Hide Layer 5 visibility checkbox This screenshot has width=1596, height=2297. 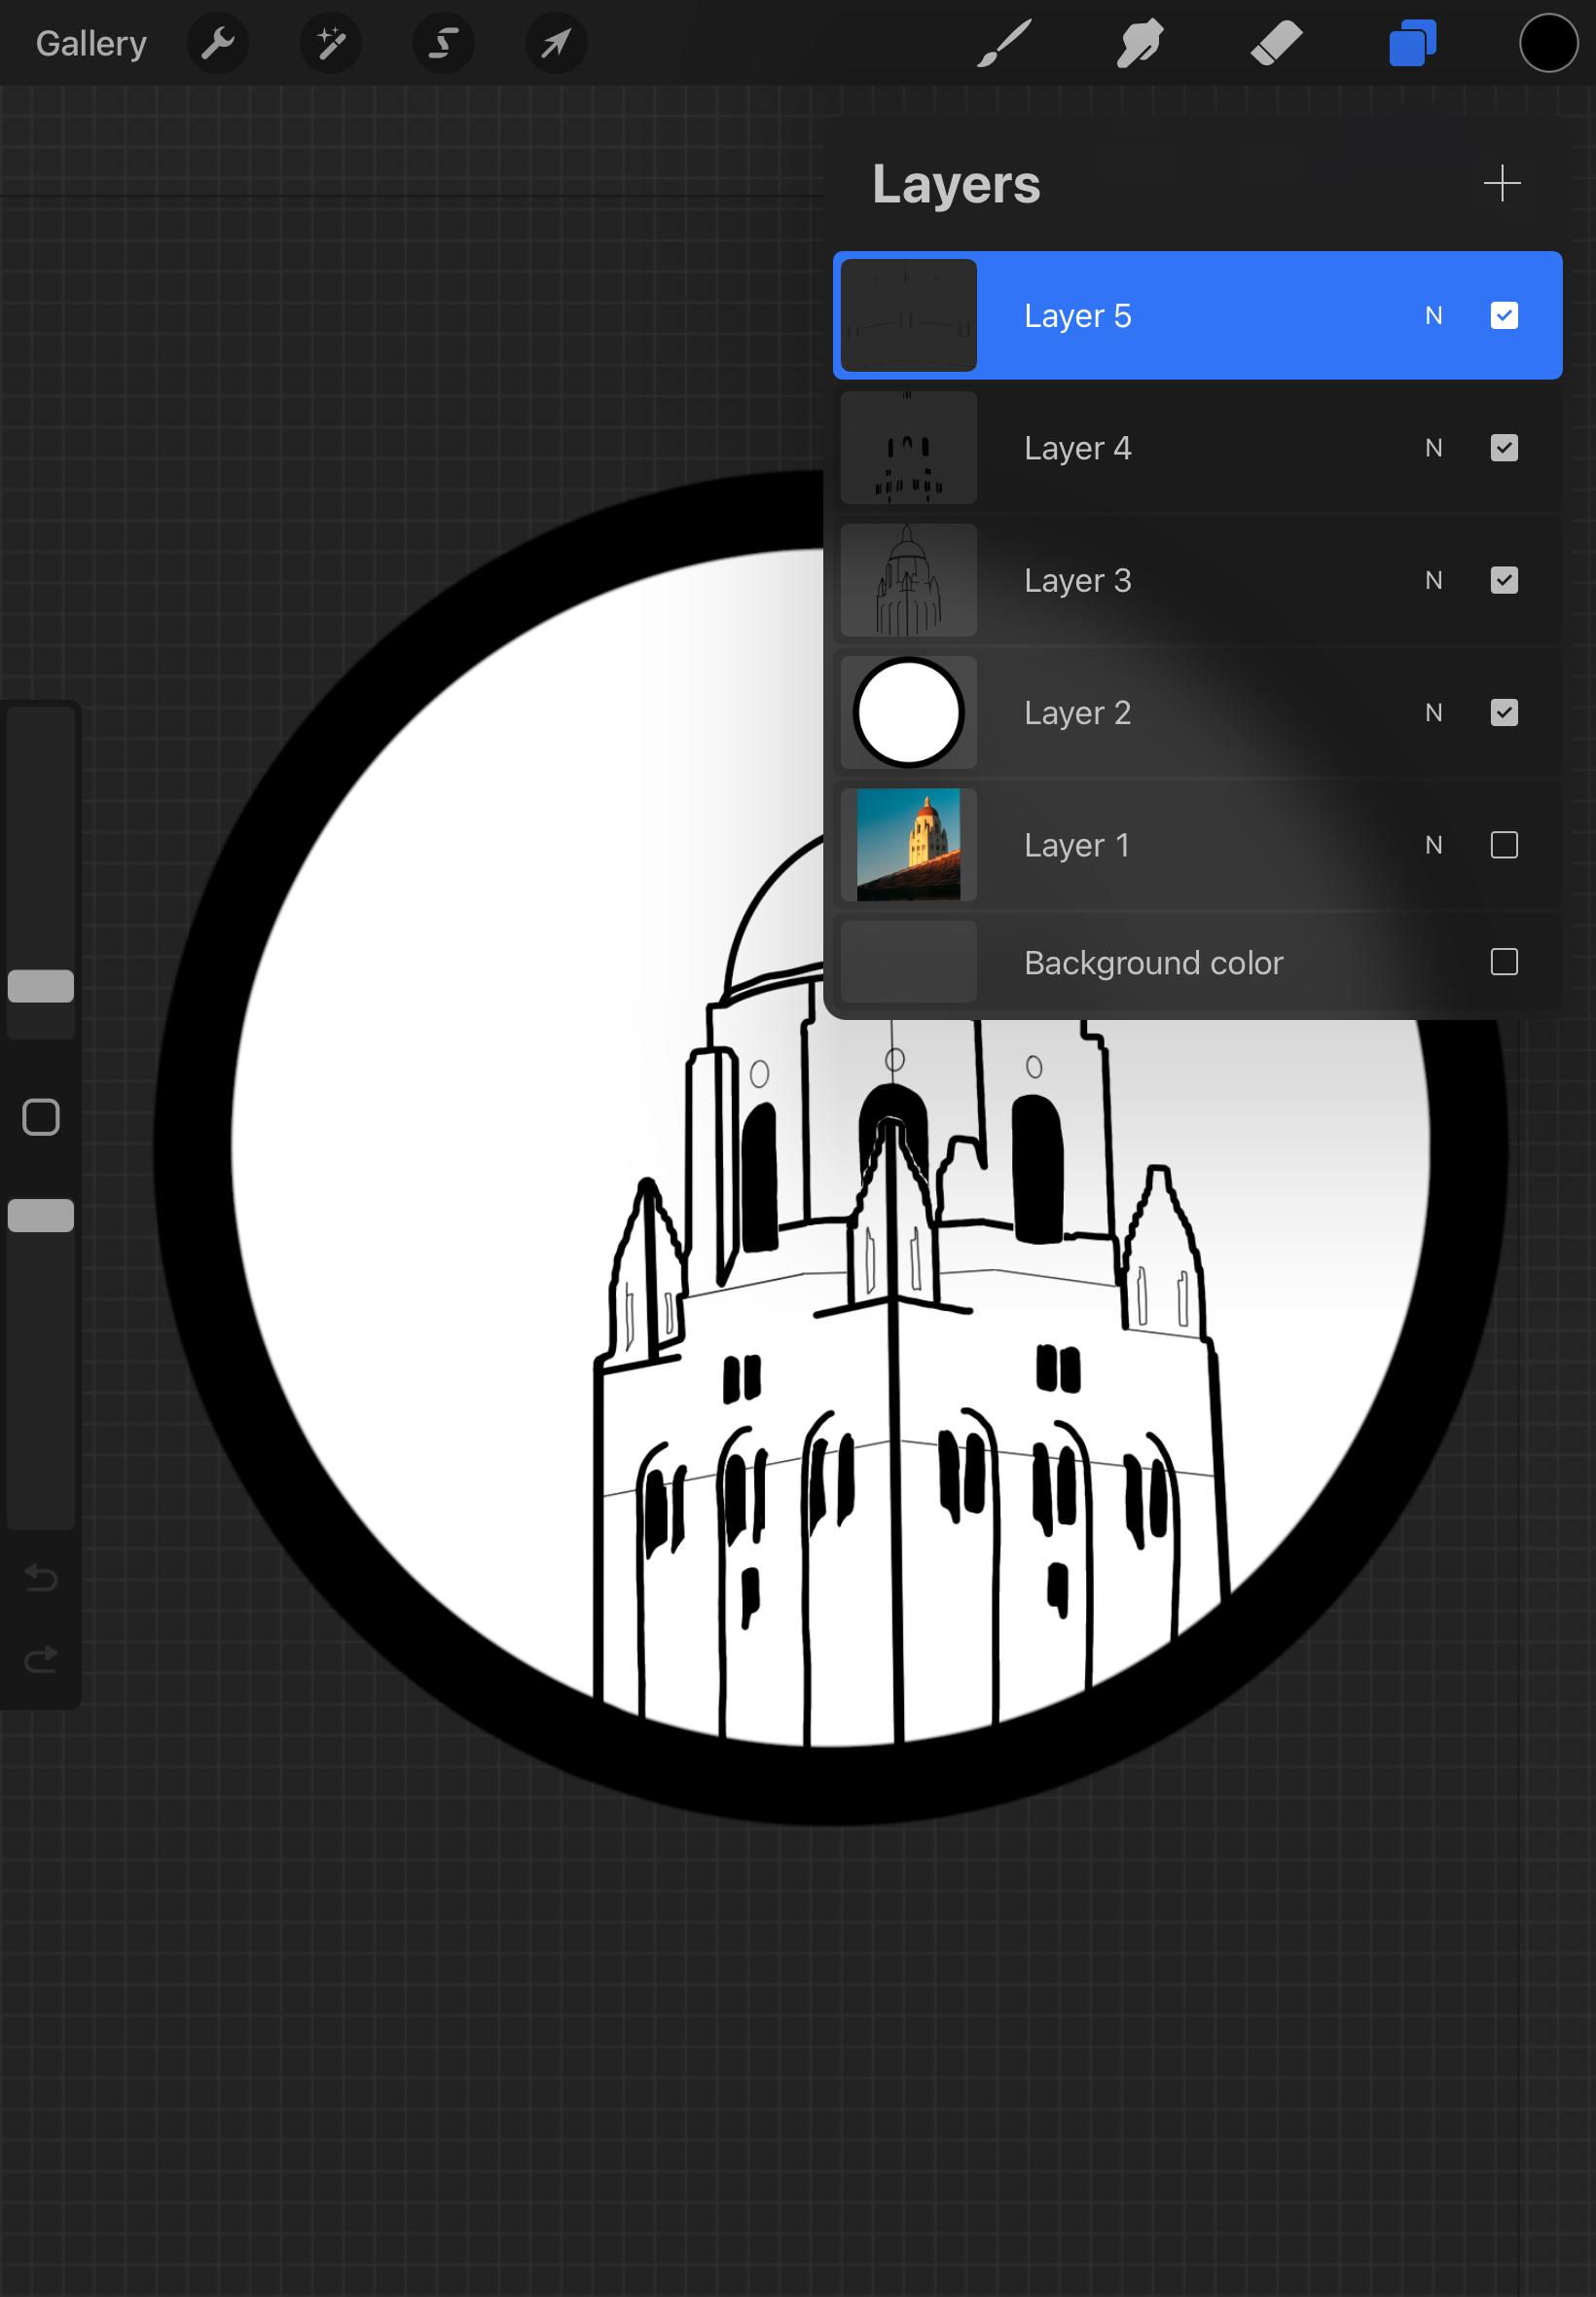click(1504, 315)
